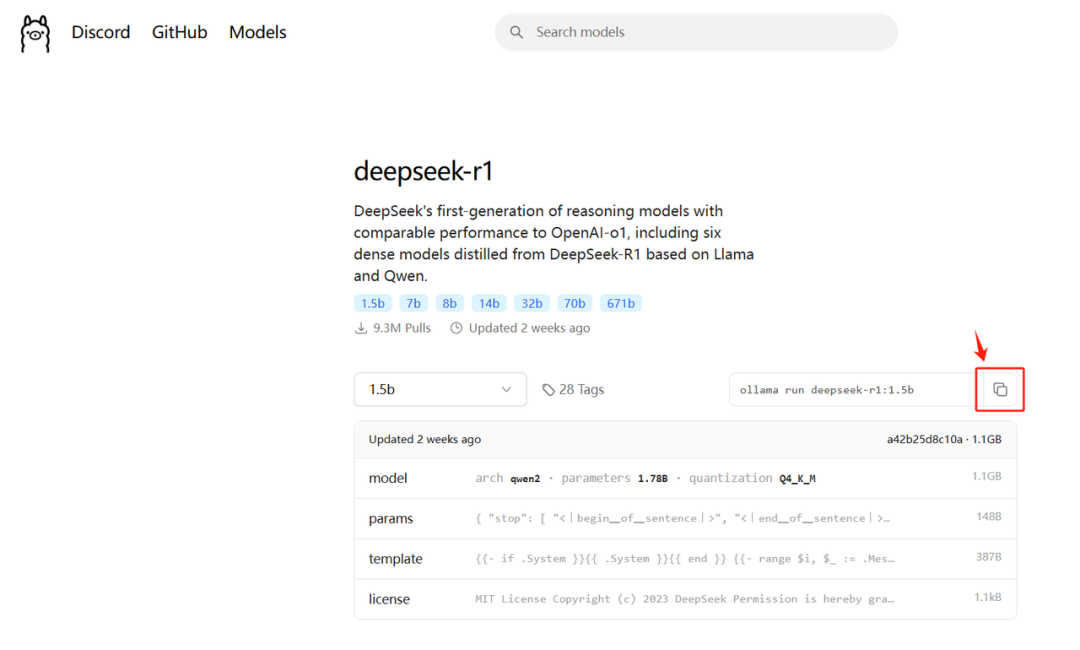Select the 7b size tag
Viewport: 1080px width, 650px height.
(x=413, y=303)
